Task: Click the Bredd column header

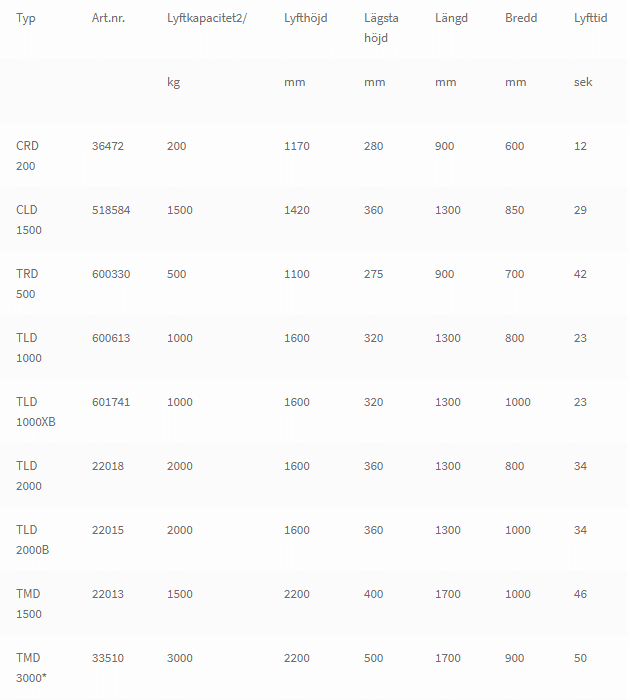Action: (x=521, y=18)
